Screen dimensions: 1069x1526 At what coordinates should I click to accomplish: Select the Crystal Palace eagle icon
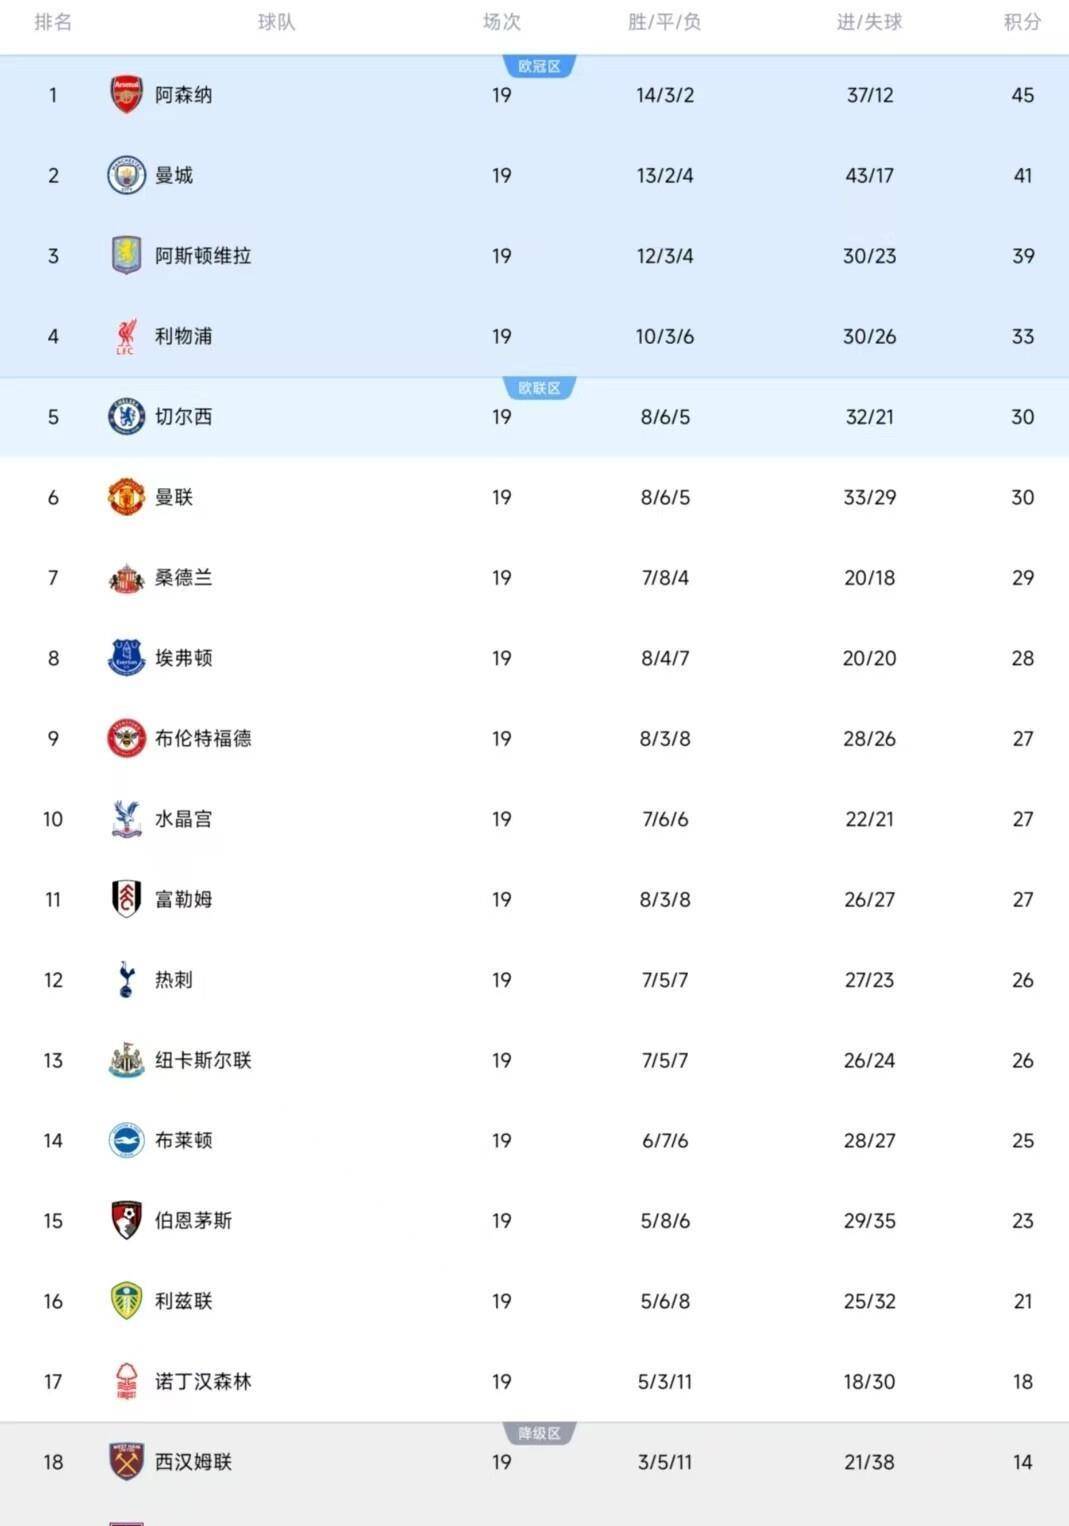126,819
